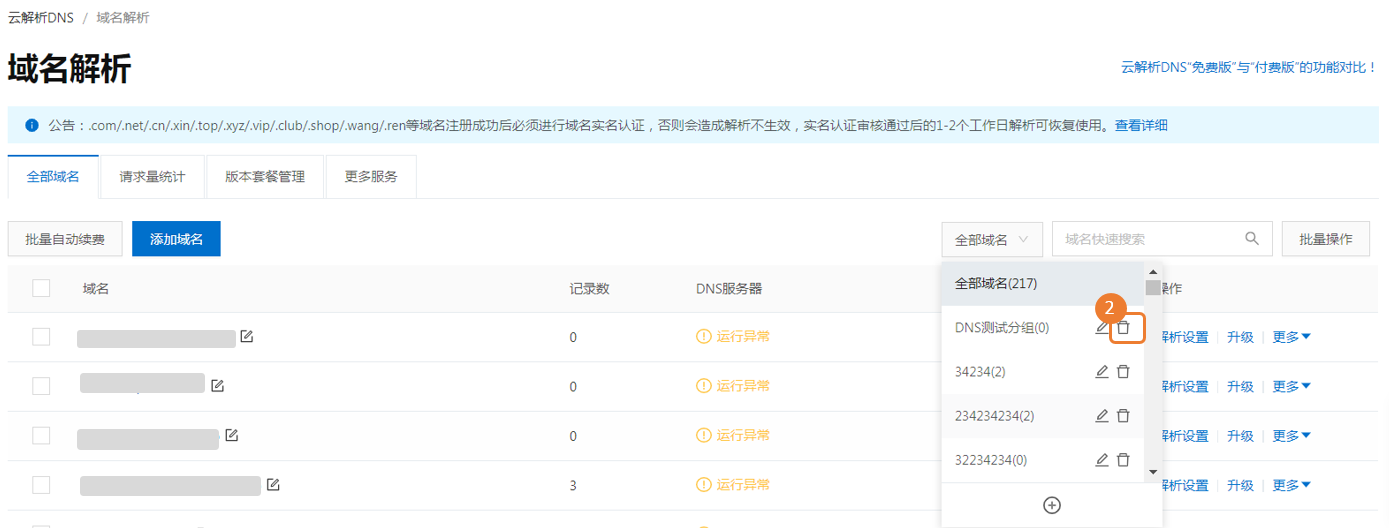
Task: Click warning icon in record-count 3 row
Action: pos(704,484)
